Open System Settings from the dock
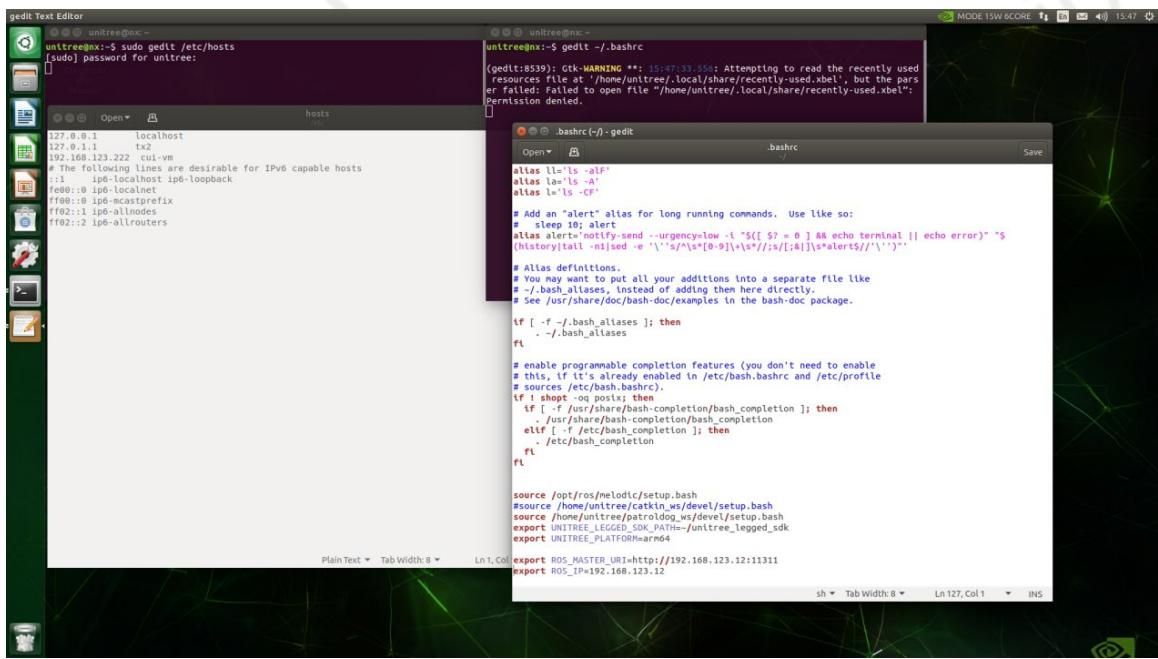Image resolution: width=1158 pixels, height=659 pixels. [x=24, y=255]
